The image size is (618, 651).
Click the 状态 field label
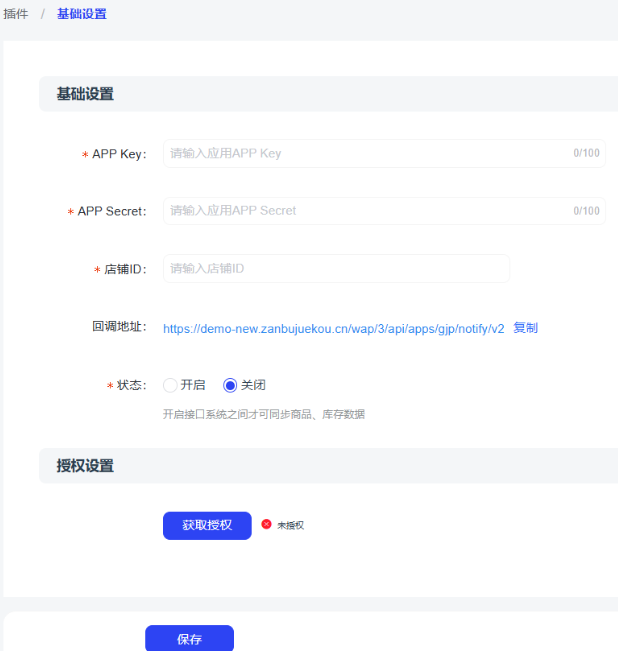click(131, 386)
